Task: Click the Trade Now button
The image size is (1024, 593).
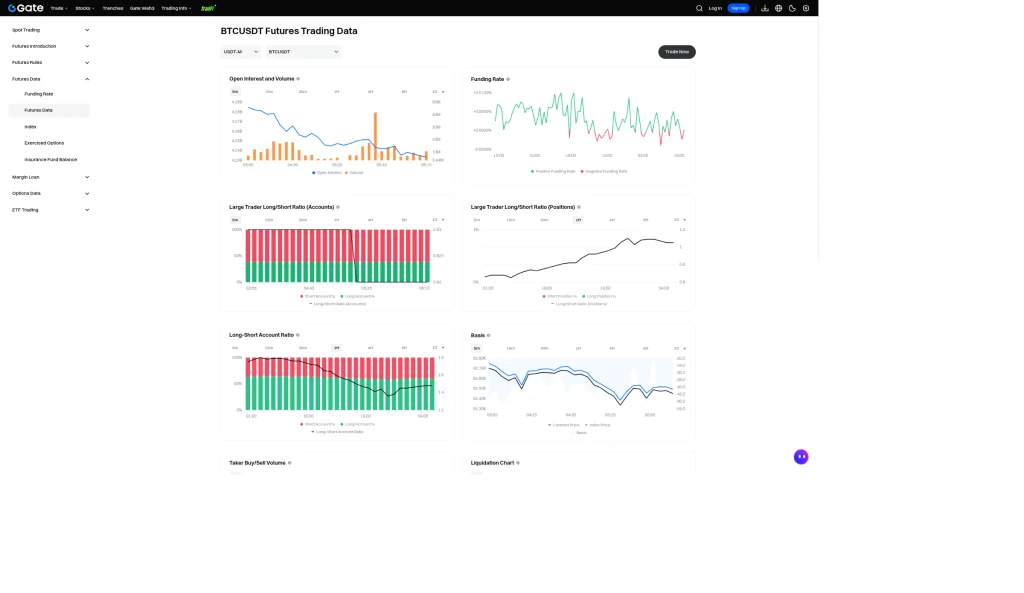Action: pos(677,52)
